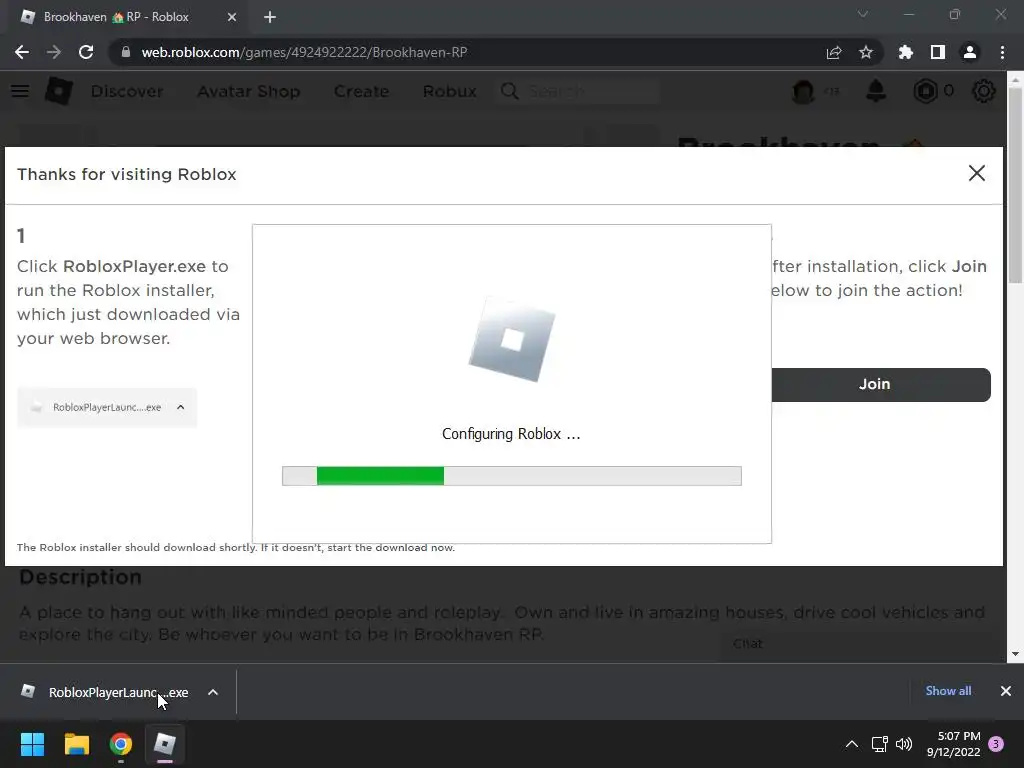Click the scrollbar up arrow

[1015, 80]
